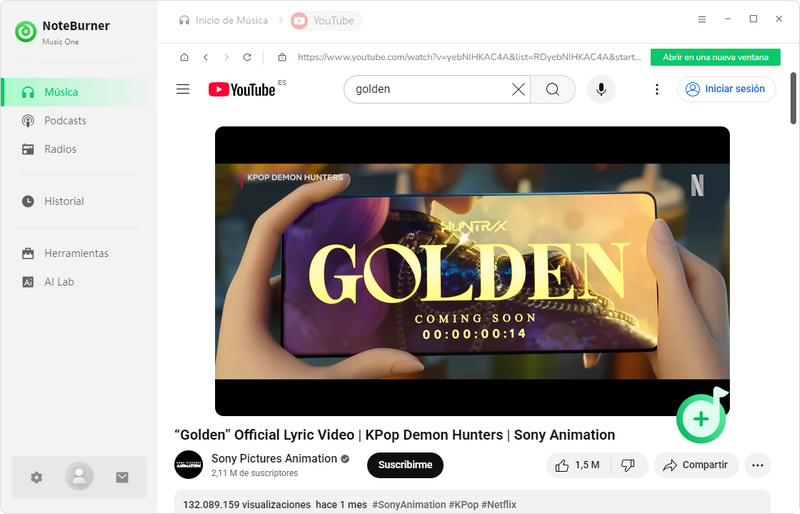This screenshot has height=514, width=800.
Task: Click the magnifier search button
Action: [553, 89]
